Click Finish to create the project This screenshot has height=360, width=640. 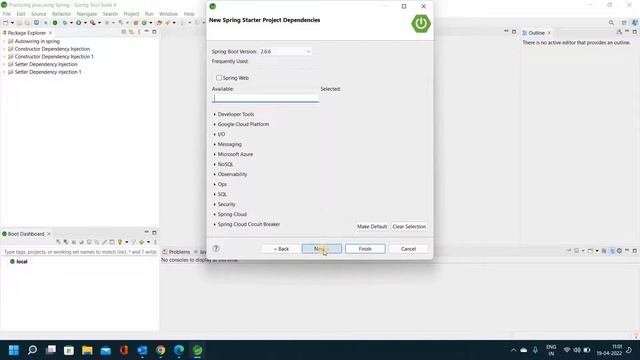[x=365, y=249]
